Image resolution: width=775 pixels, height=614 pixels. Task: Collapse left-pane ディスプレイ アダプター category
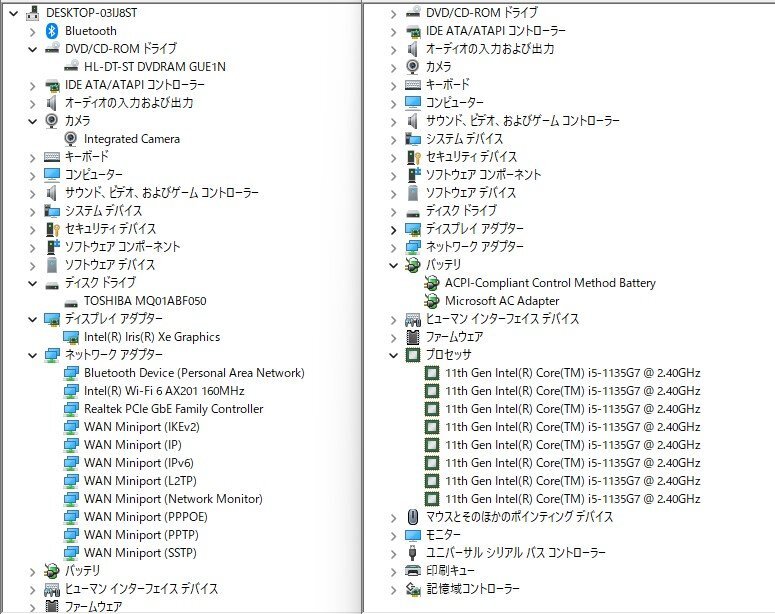[33, 319]
